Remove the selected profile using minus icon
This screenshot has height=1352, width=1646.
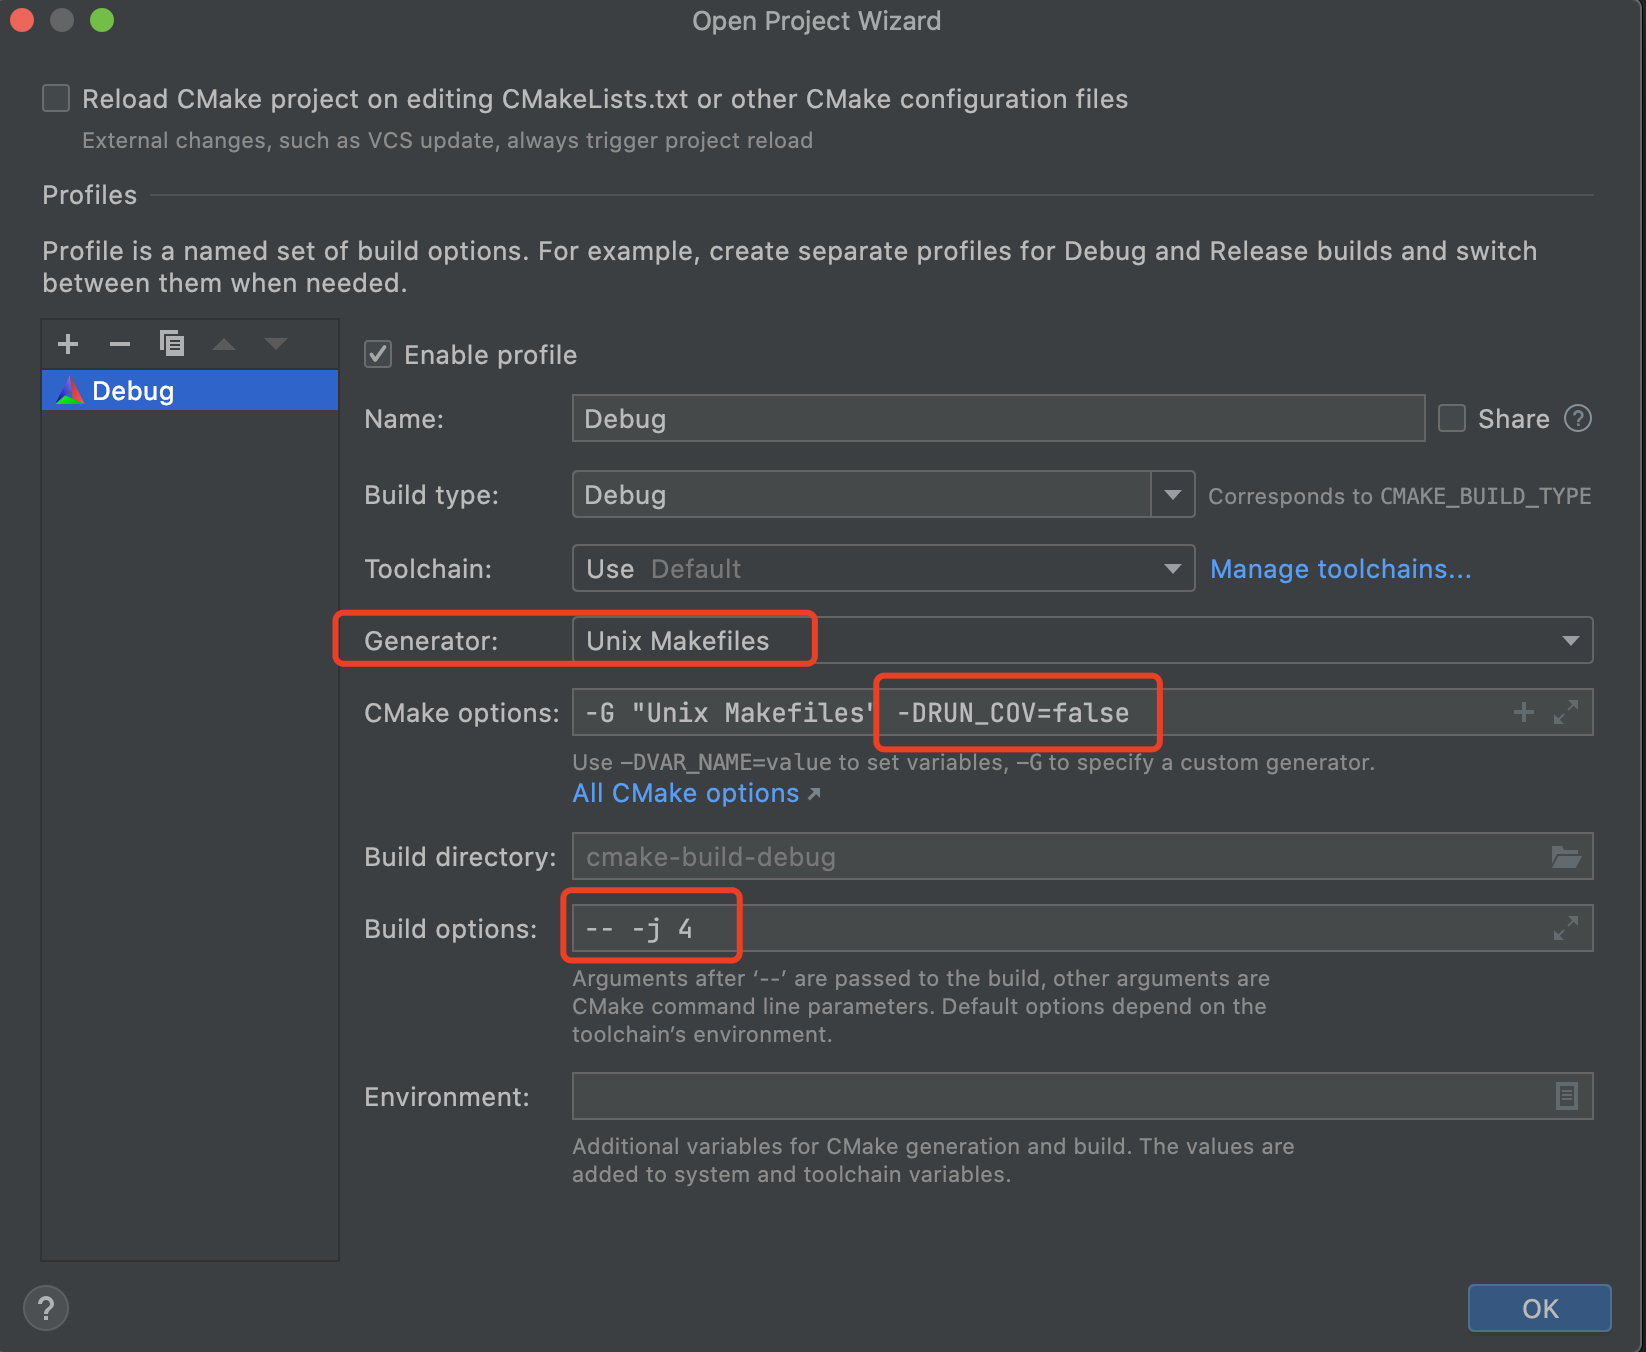119,343
